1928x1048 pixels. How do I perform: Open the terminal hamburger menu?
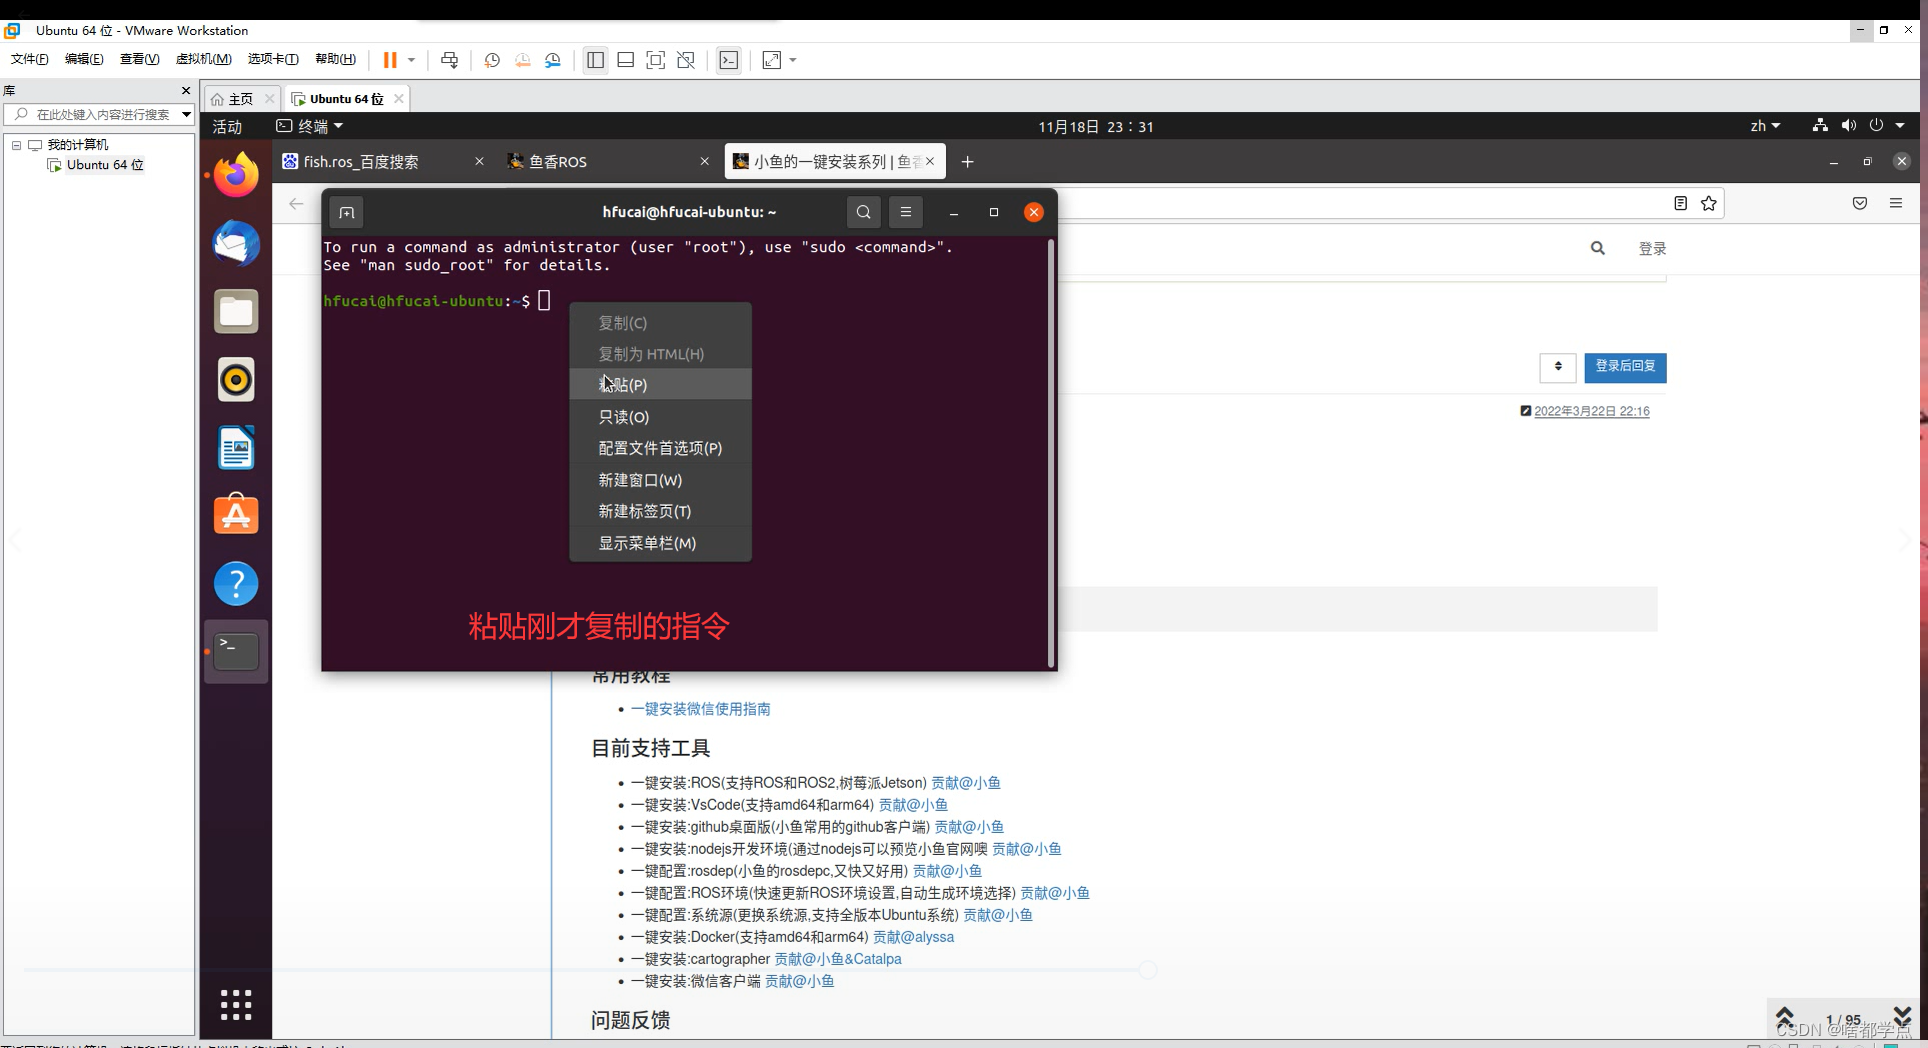coord(906,212)
